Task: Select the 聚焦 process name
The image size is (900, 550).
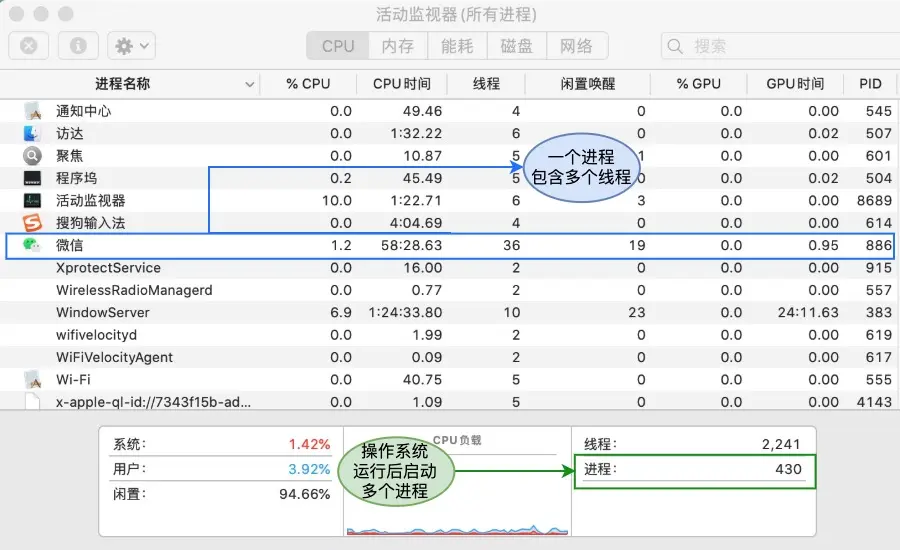Action: pyautogui.click(x=69, y=156)
